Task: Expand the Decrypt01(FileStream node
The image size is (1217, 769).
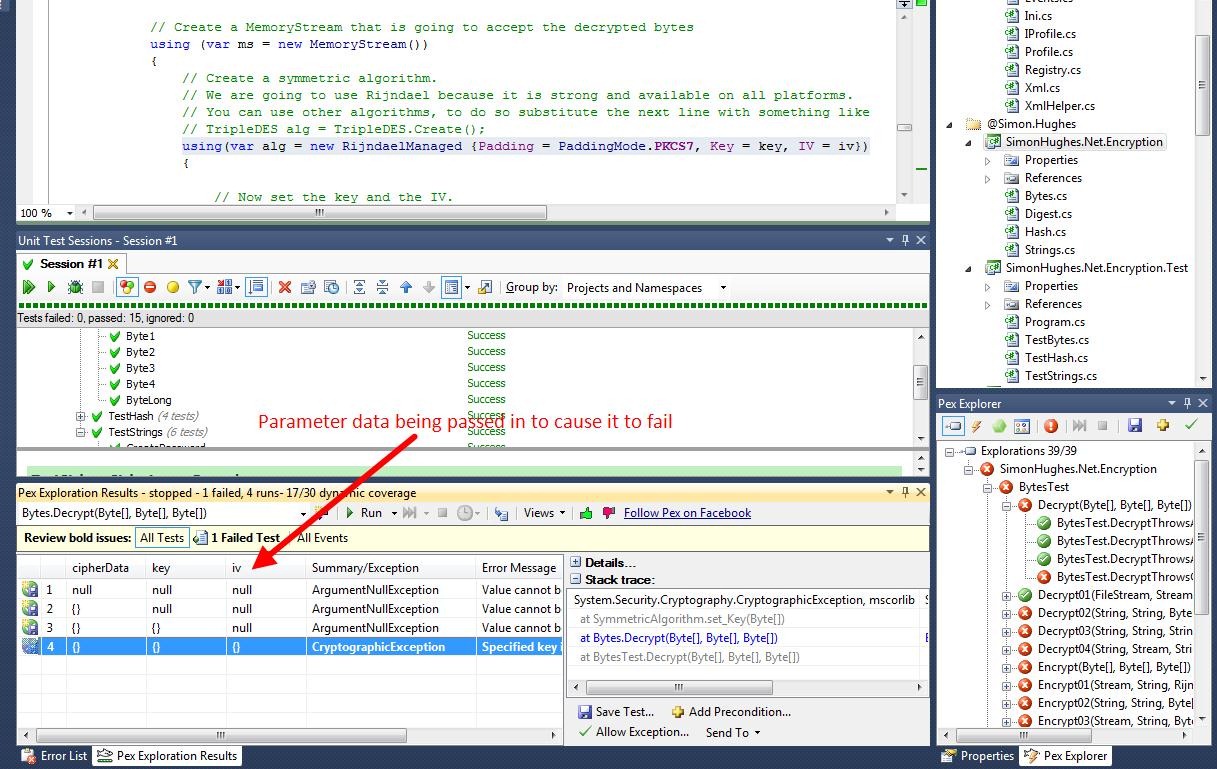Action: tap(1008, 595)
